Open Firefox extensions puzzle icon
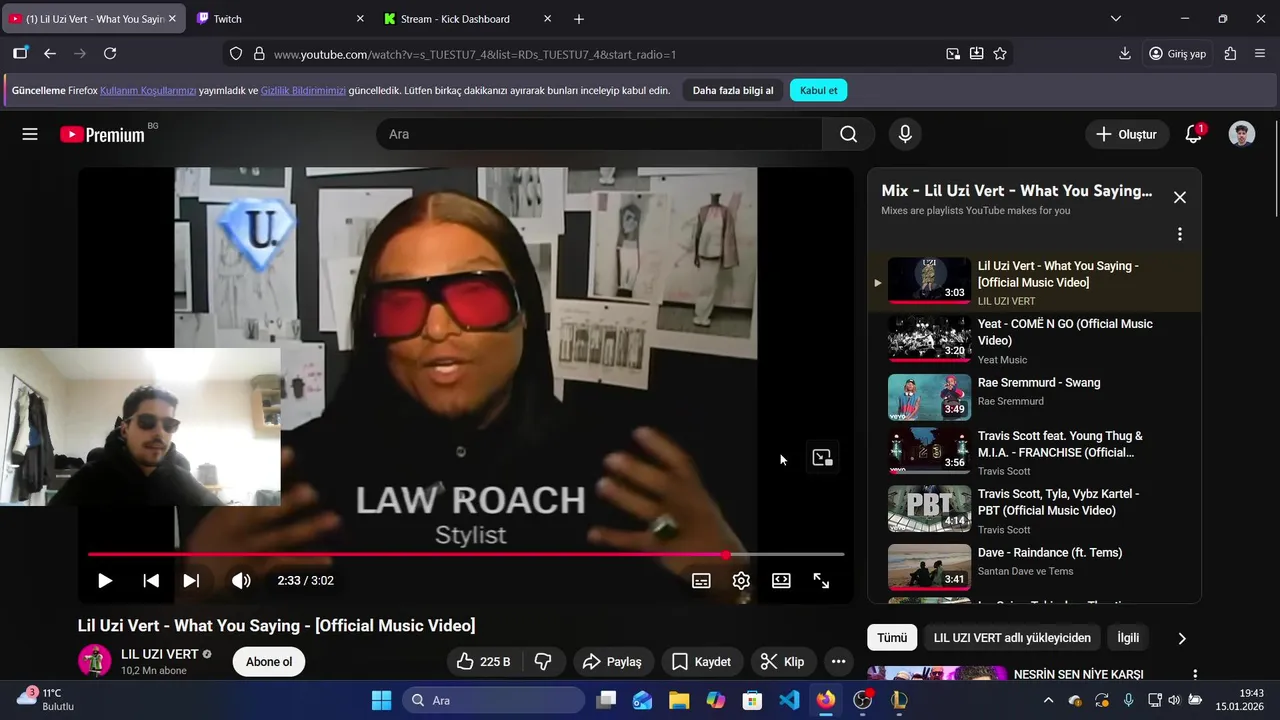This screenshot has width=1280, height=720. pyautogui.click(x=1230, y=54)
